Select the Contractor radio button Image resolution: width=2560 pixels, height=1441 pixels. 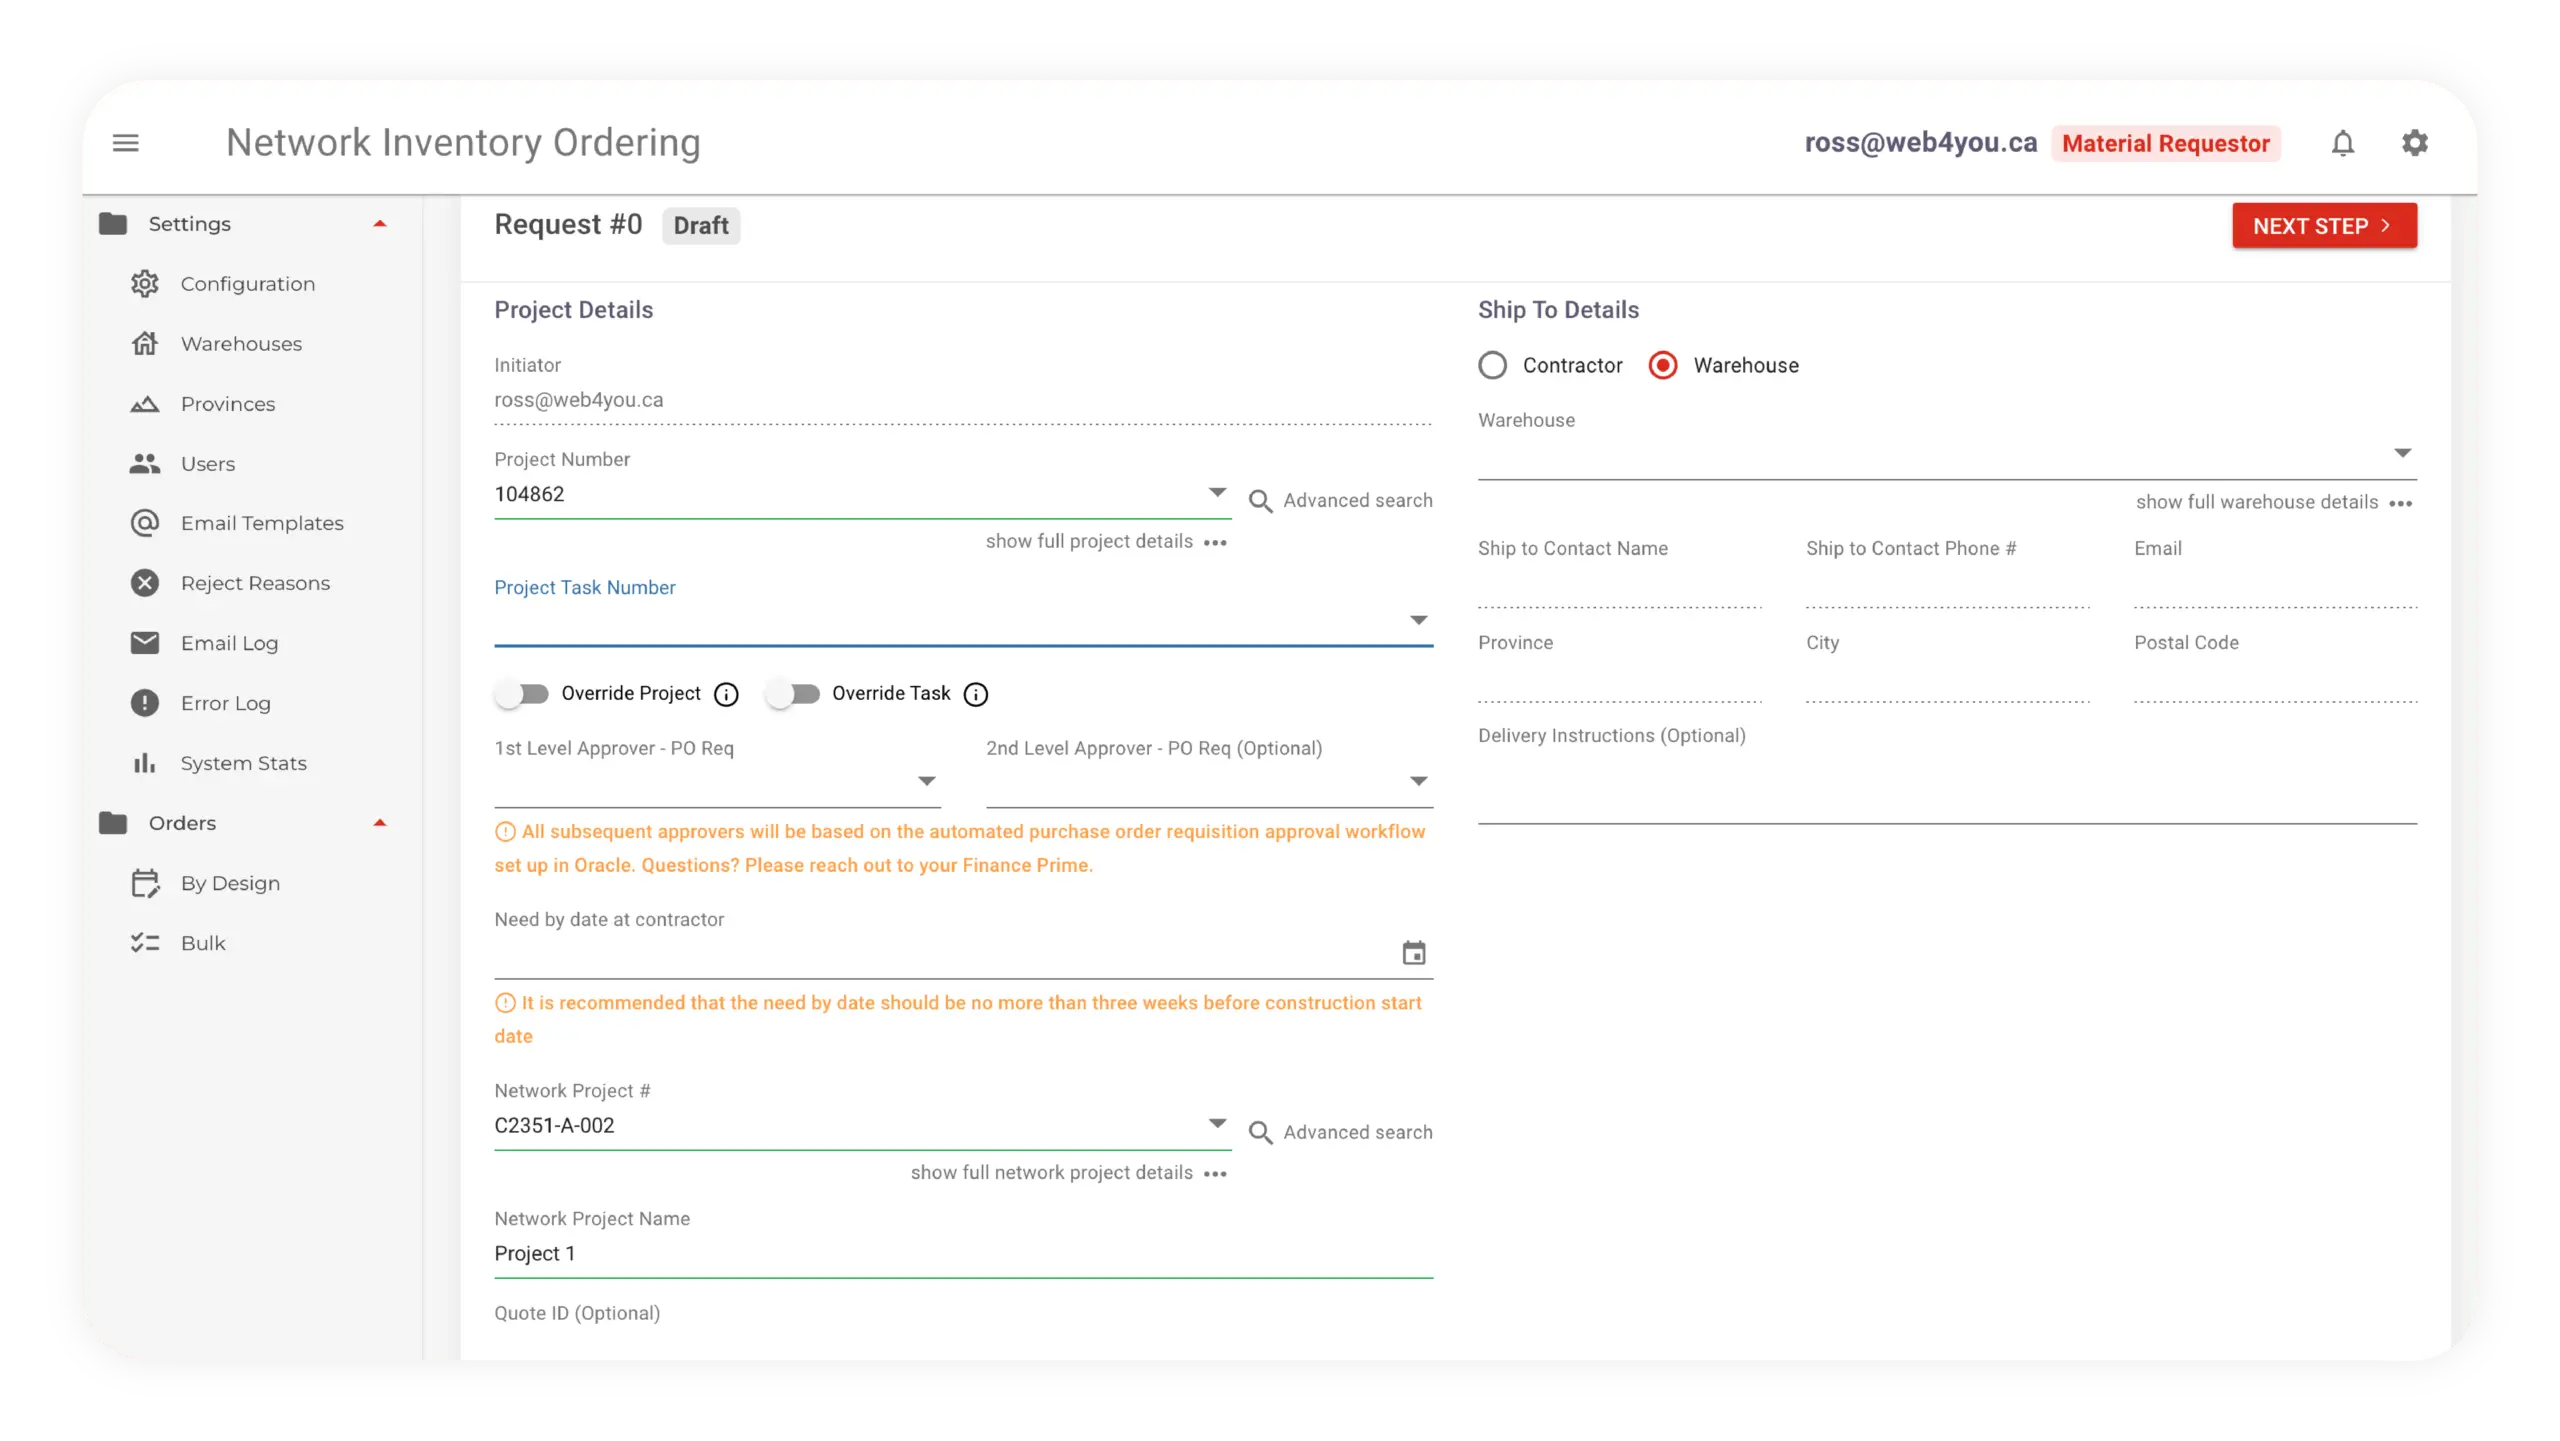1492,366
